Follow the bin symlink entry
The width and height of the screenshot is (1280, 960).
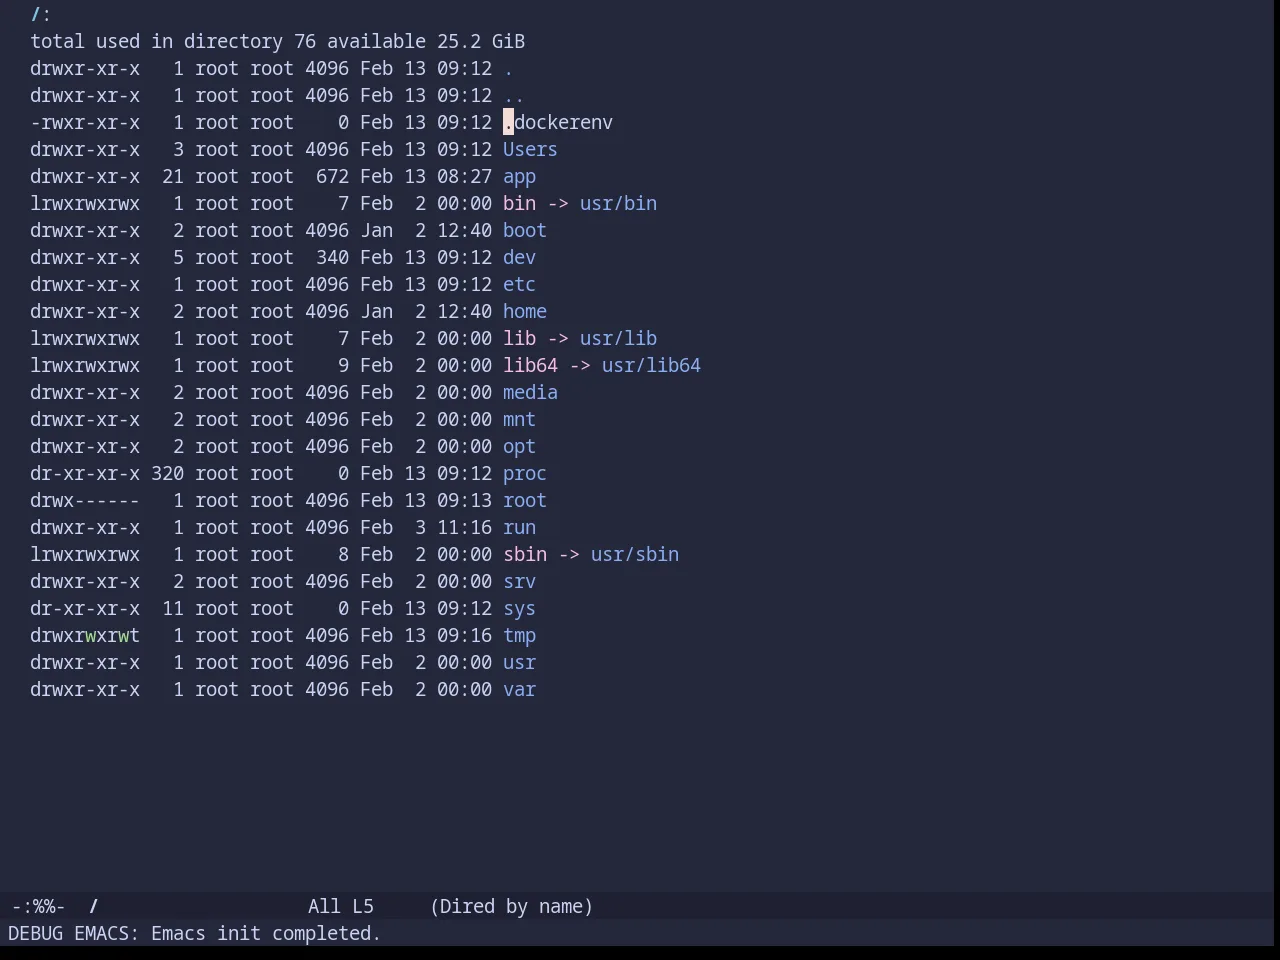pyautogui.click(x=519, y=203)
